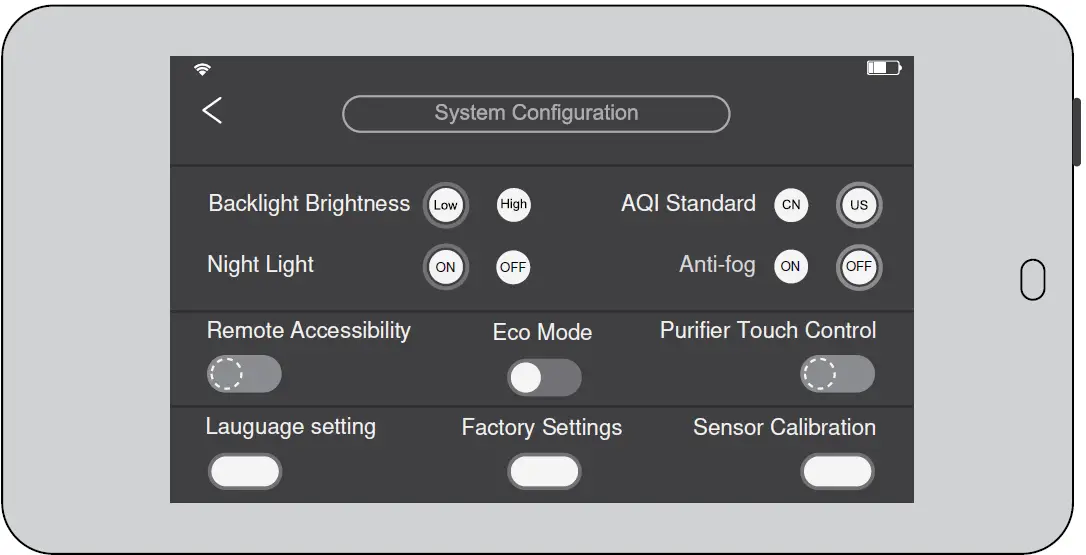Select US AQI Standard

[x=859, y=206]
